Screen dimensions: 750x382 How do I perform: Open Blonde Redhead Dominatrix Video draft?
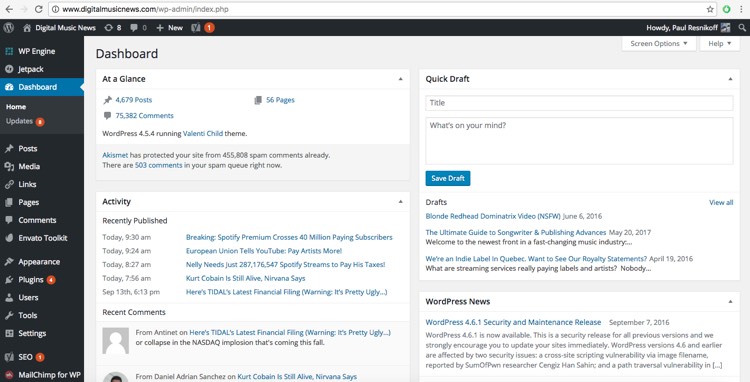point(493,216)
